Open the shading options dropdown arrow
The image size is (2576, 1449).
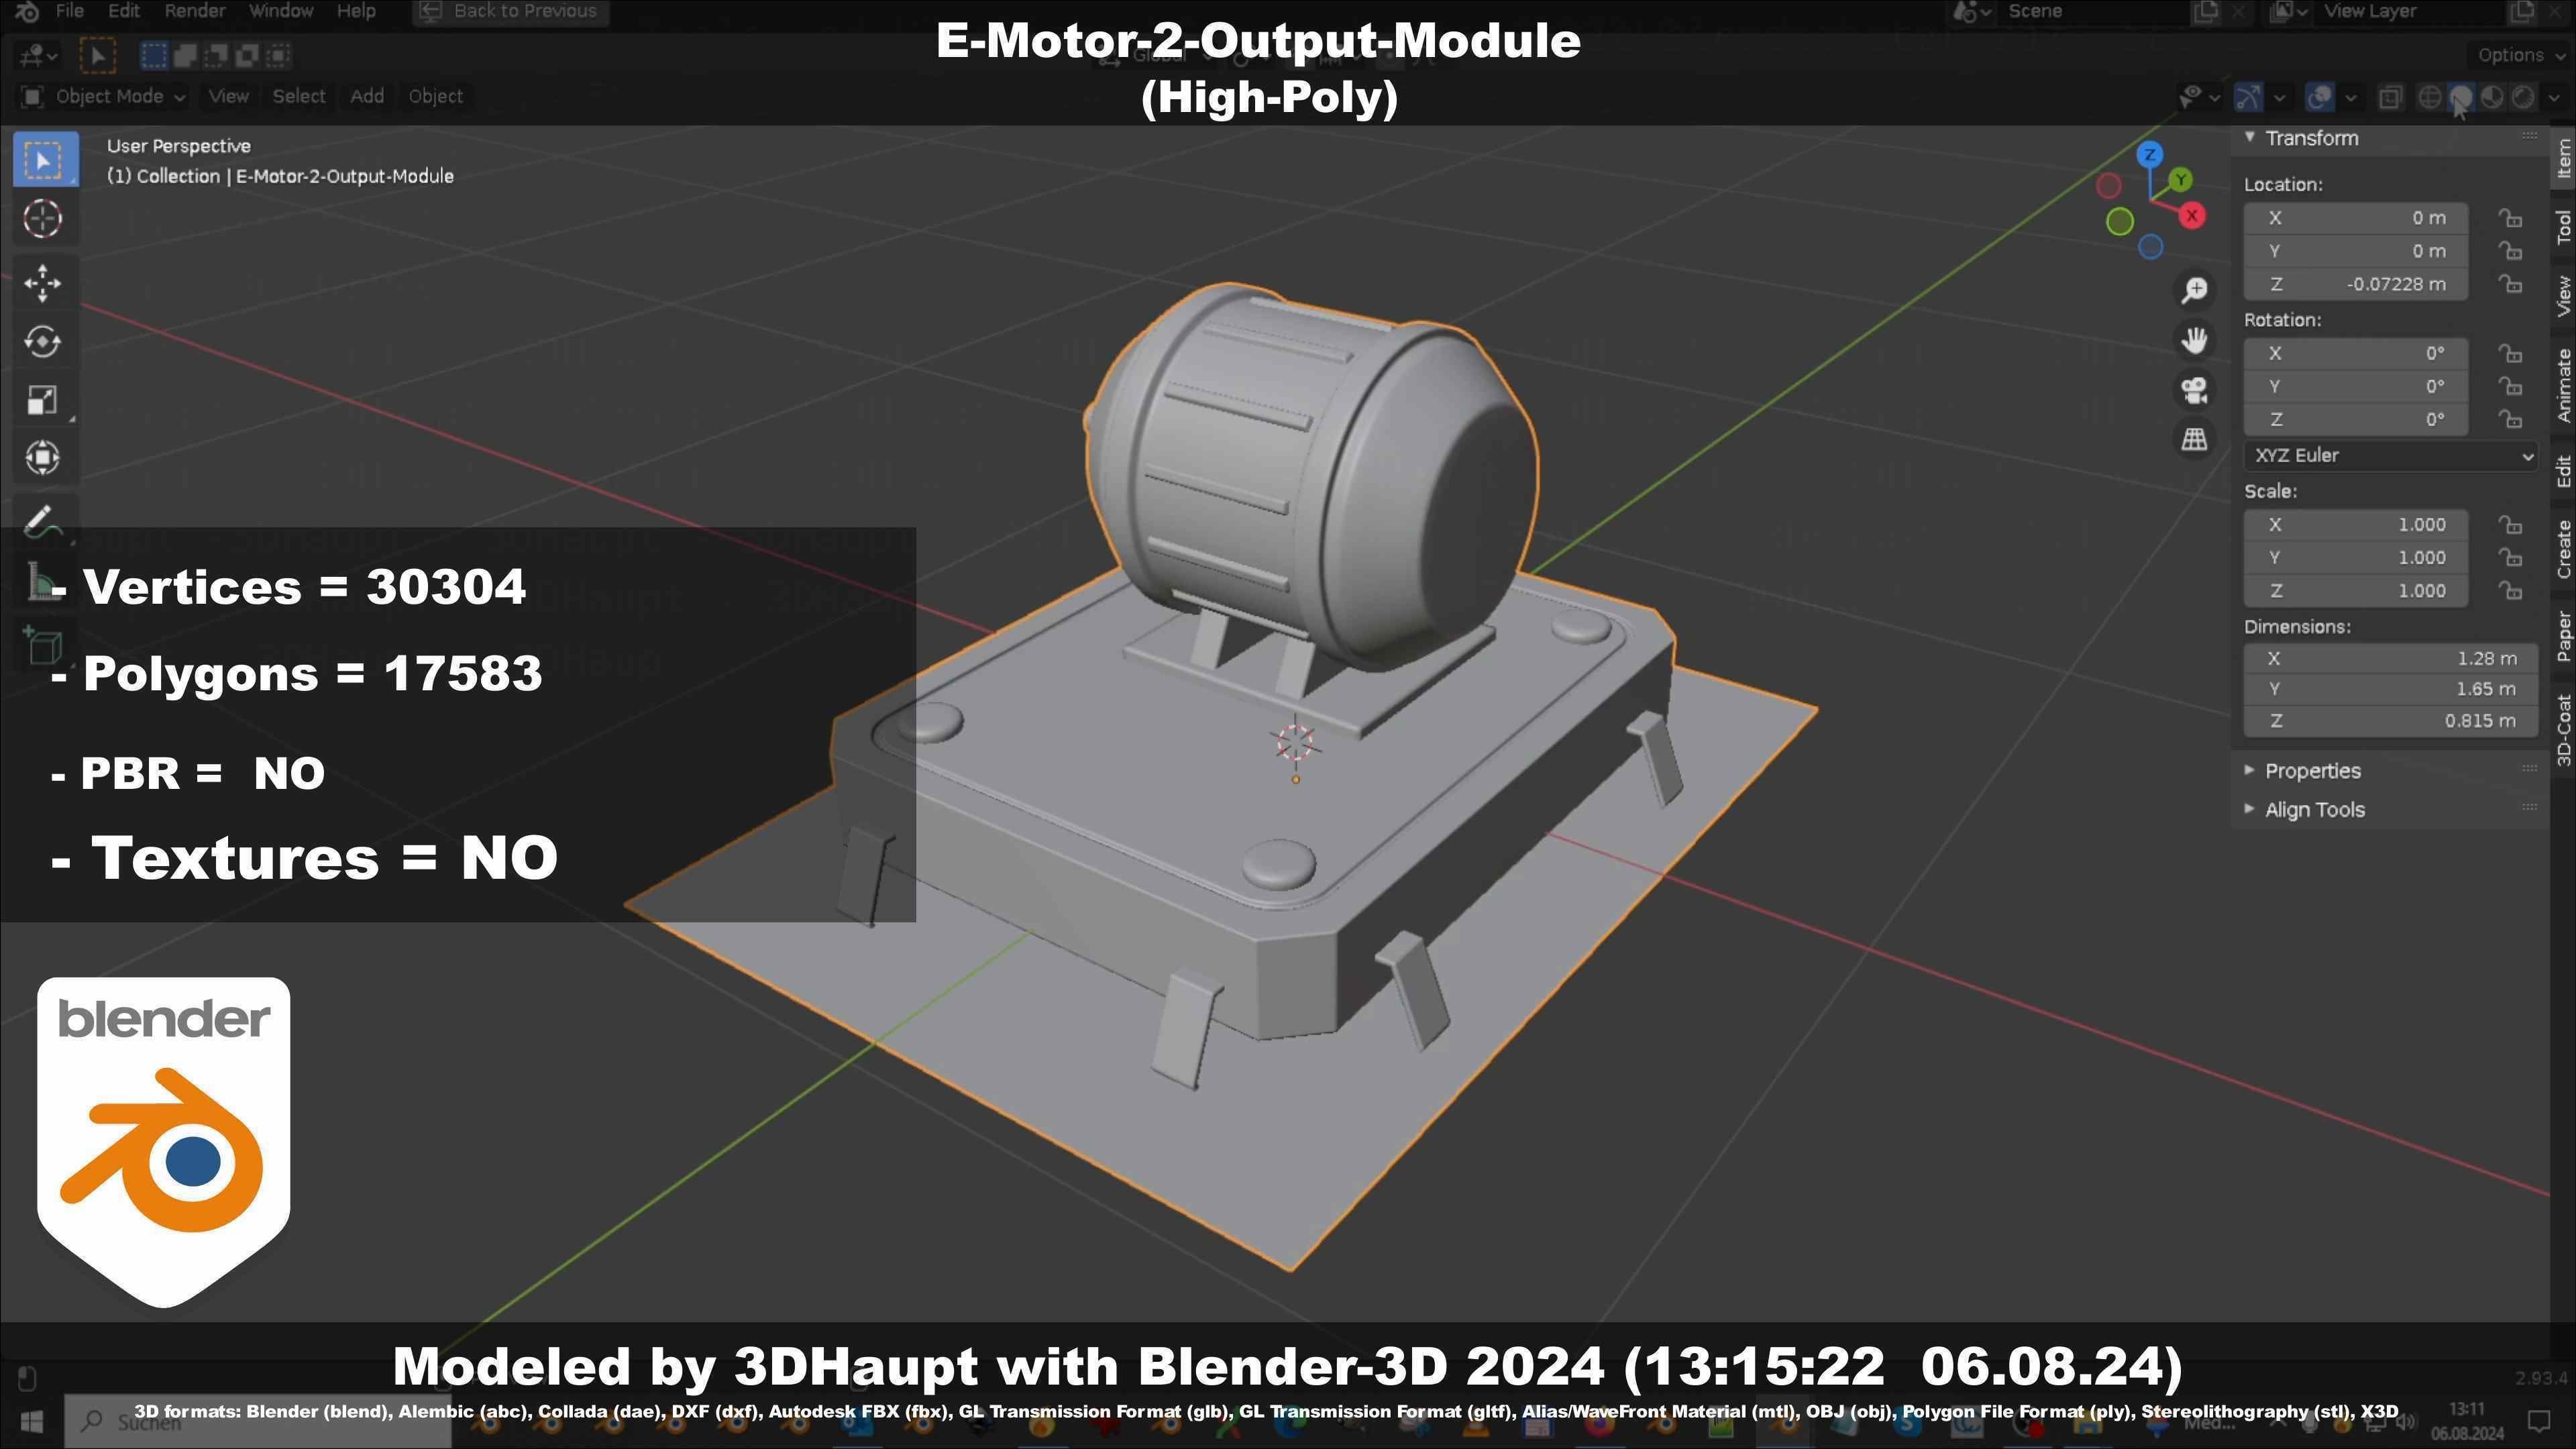pyautogui.click(x=2553, y=97)
